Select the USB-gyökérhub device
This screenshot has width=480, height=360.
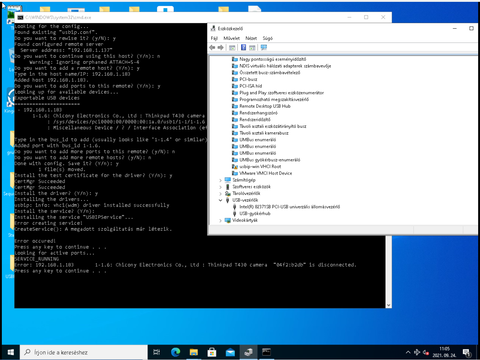point(255,213)
